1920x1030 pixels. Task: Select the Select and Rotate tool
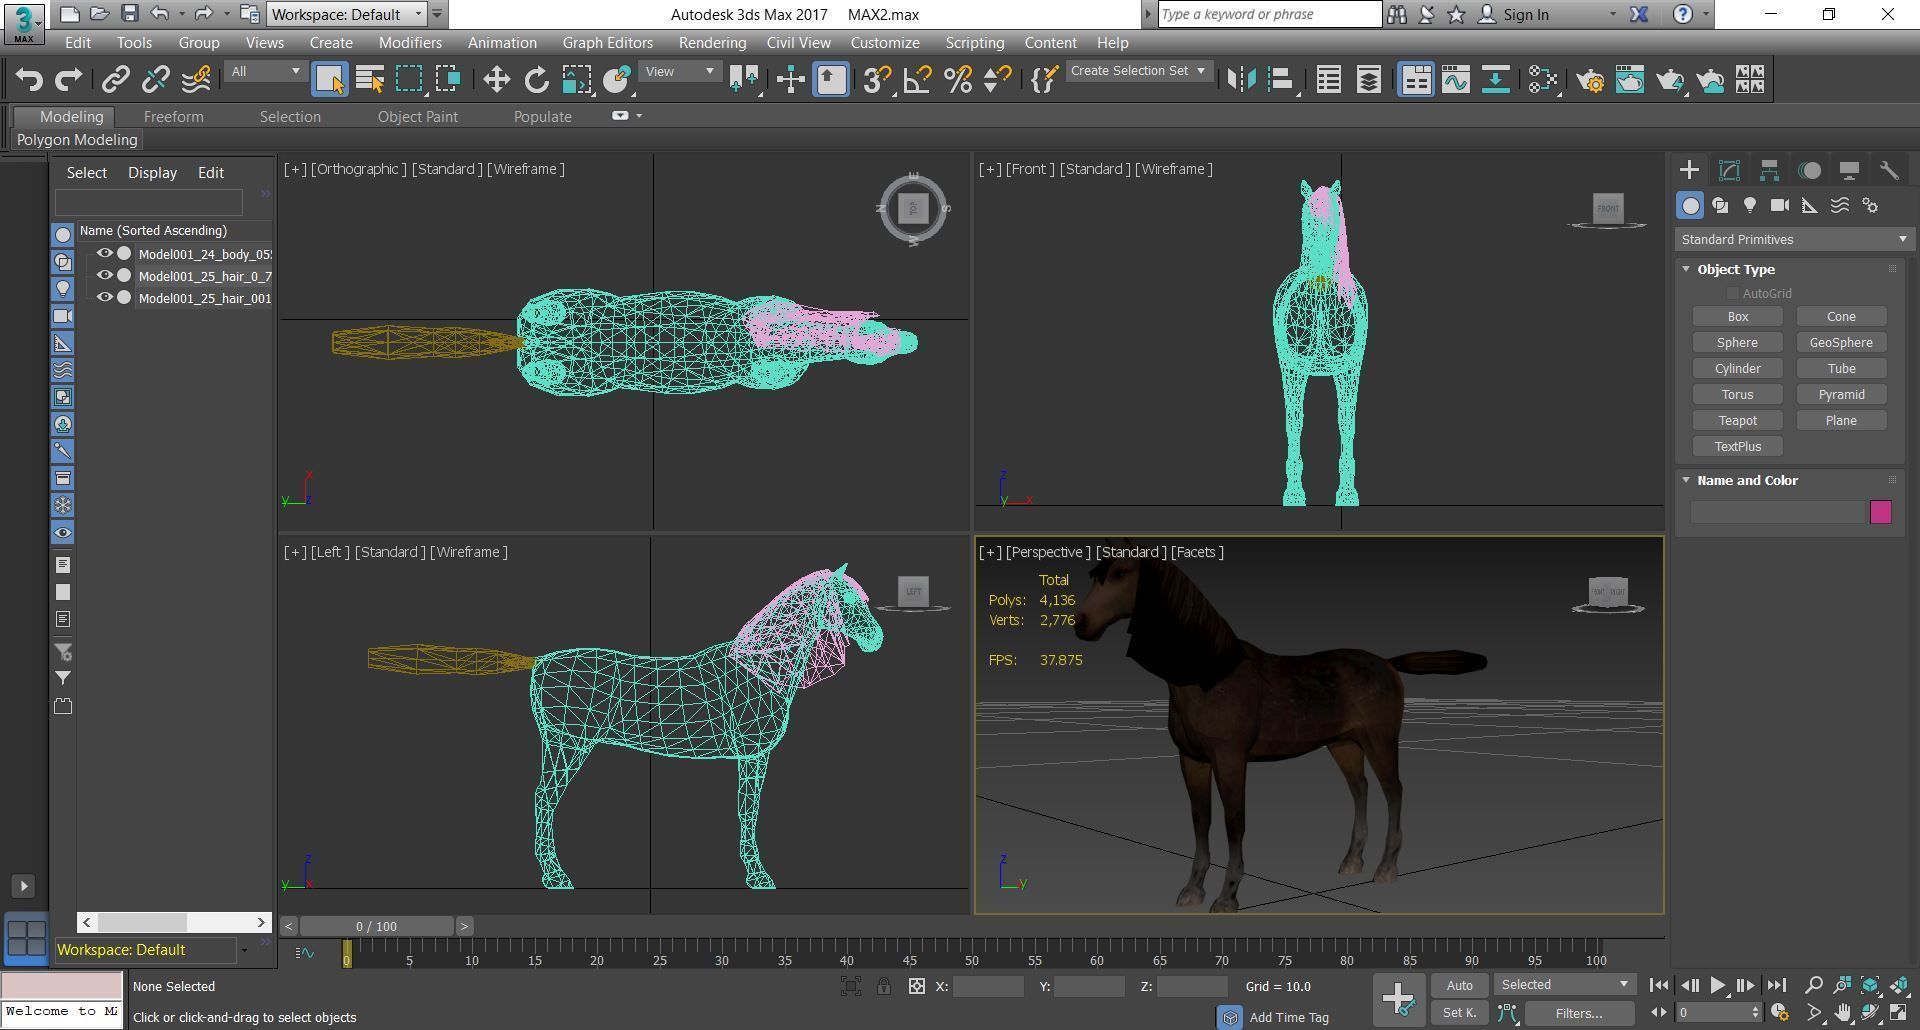click(x=536, y=80)
